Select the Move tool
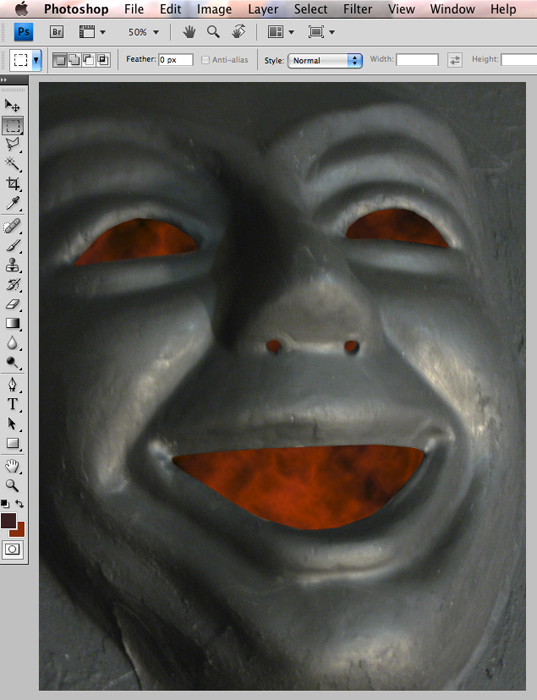Screen dimensions: 537x700 coord(12,105)
